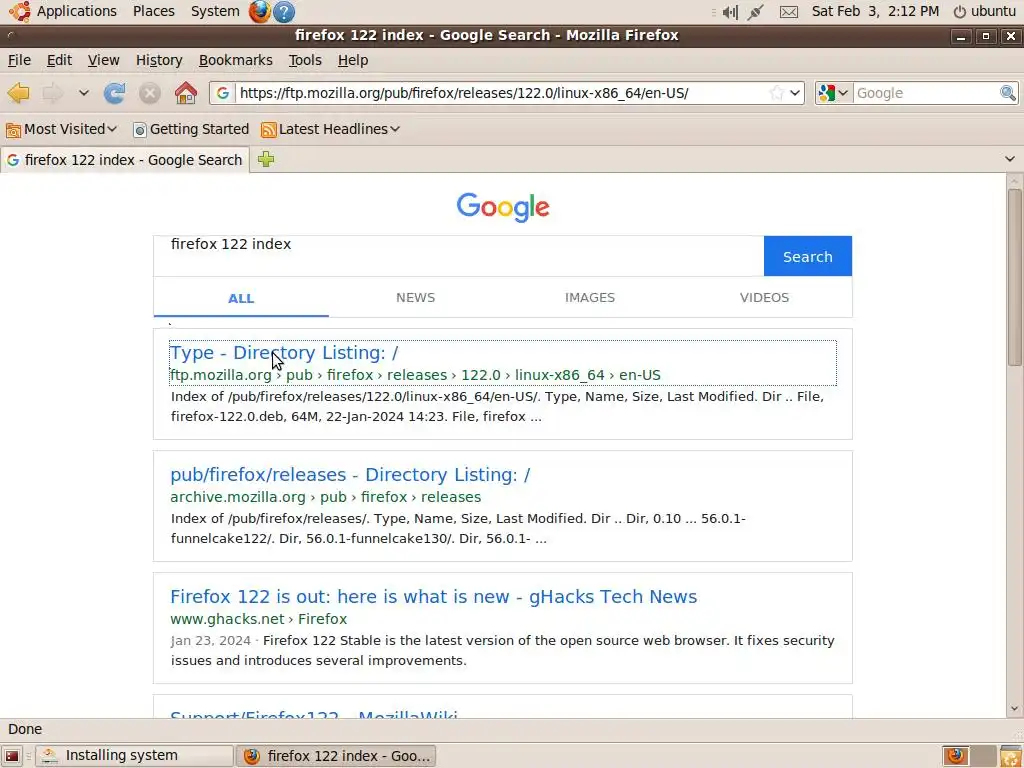Screen dimensions: 1024x768
Task: Click the show desktop icon in the bottom panel
Action: 12,756
